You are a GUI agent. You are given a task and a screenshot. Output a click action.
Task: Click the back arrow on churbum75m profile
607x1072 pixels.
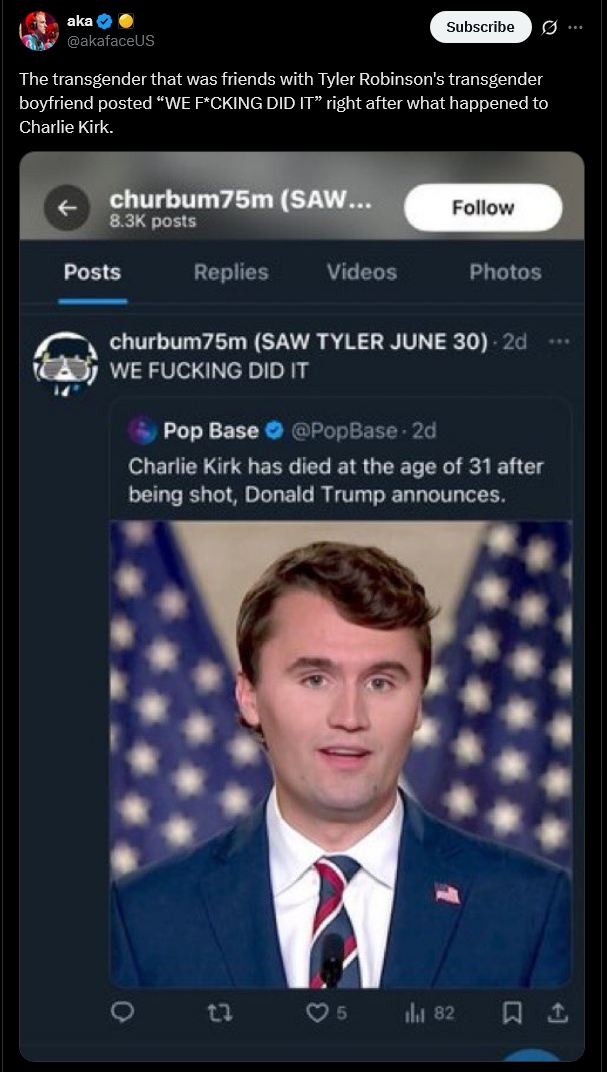coord(68,207)
